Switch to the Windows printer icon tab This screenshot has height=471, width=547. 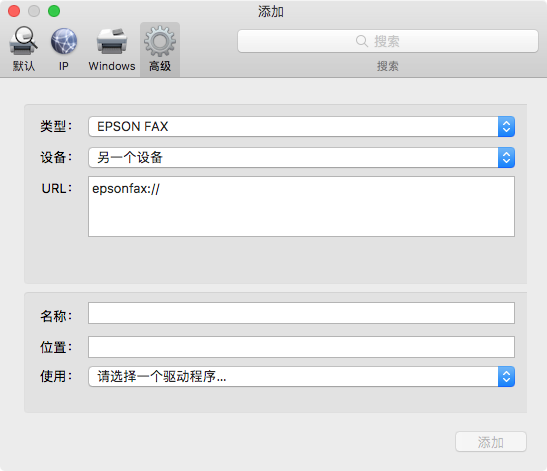112,41
